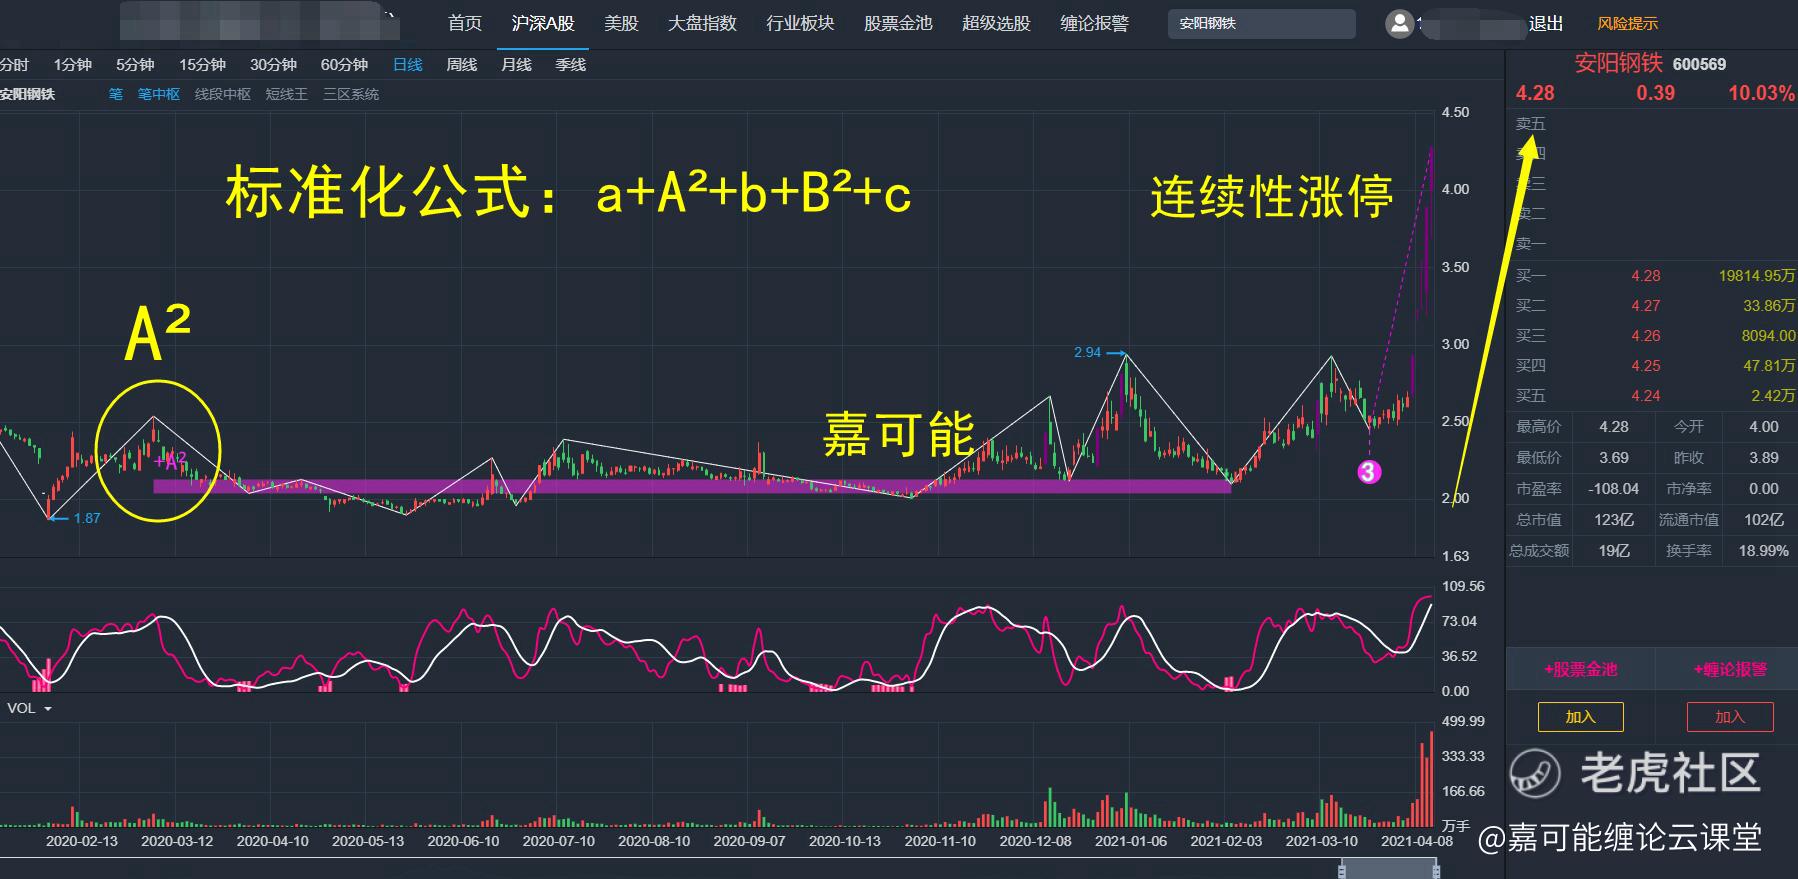This screenshot has width=1798, height=879.
Task: Open 超级选股 in the navigation
Action: pyautogui.click(x=996, y=23)
